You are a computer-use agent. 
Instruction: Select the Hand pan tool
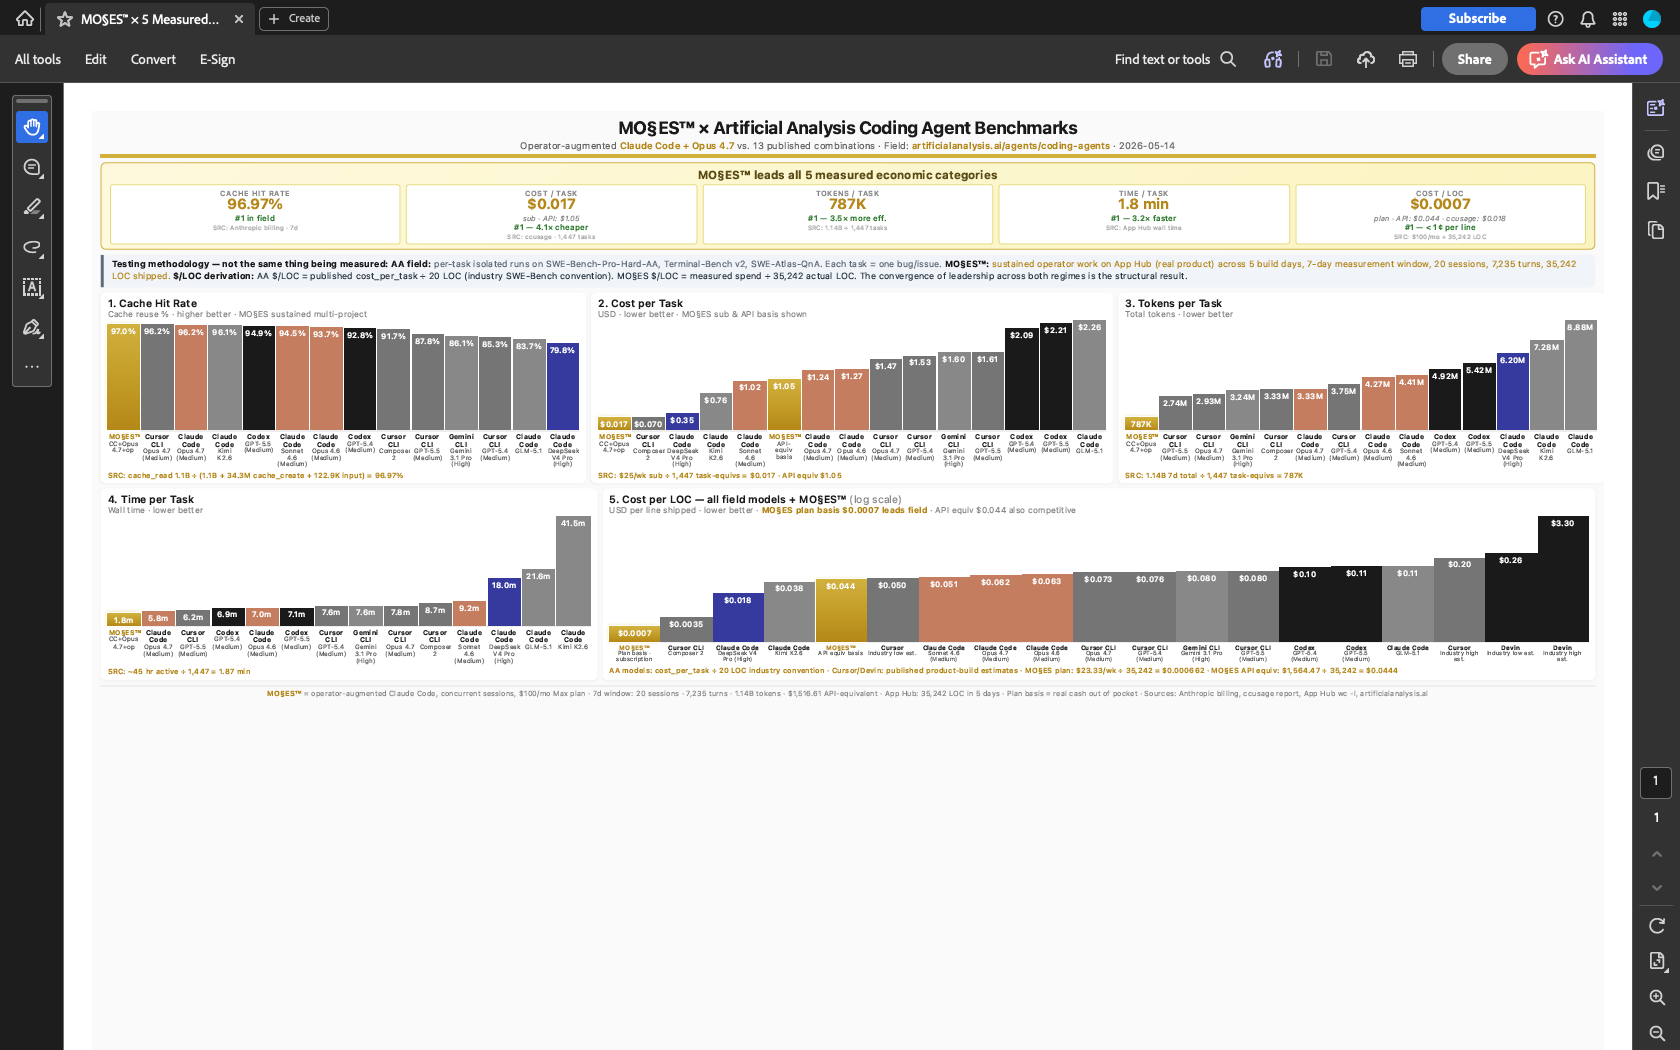32,127
